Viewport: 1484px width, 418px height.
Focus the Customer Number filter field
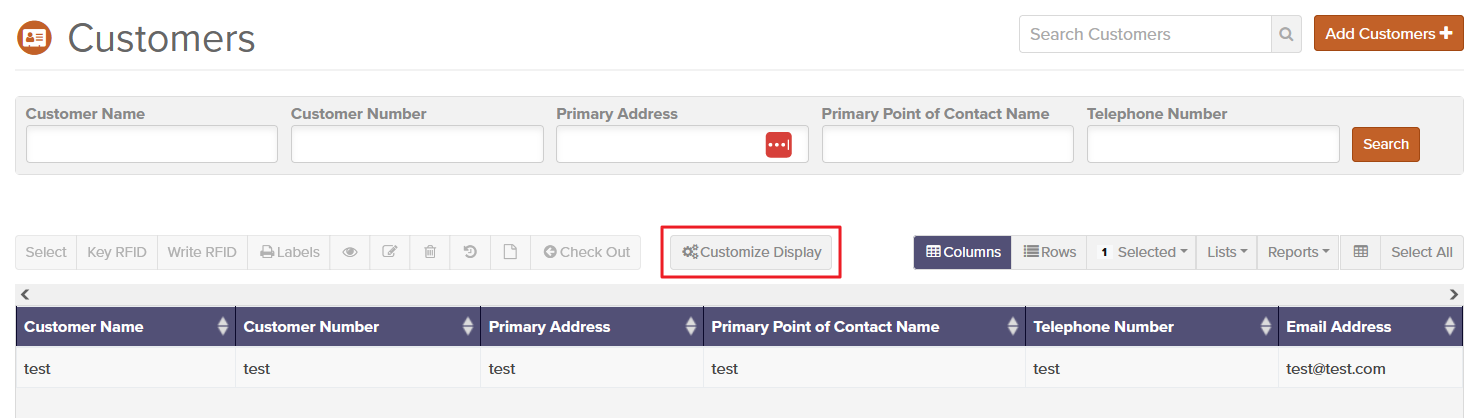tap(417, 144)
